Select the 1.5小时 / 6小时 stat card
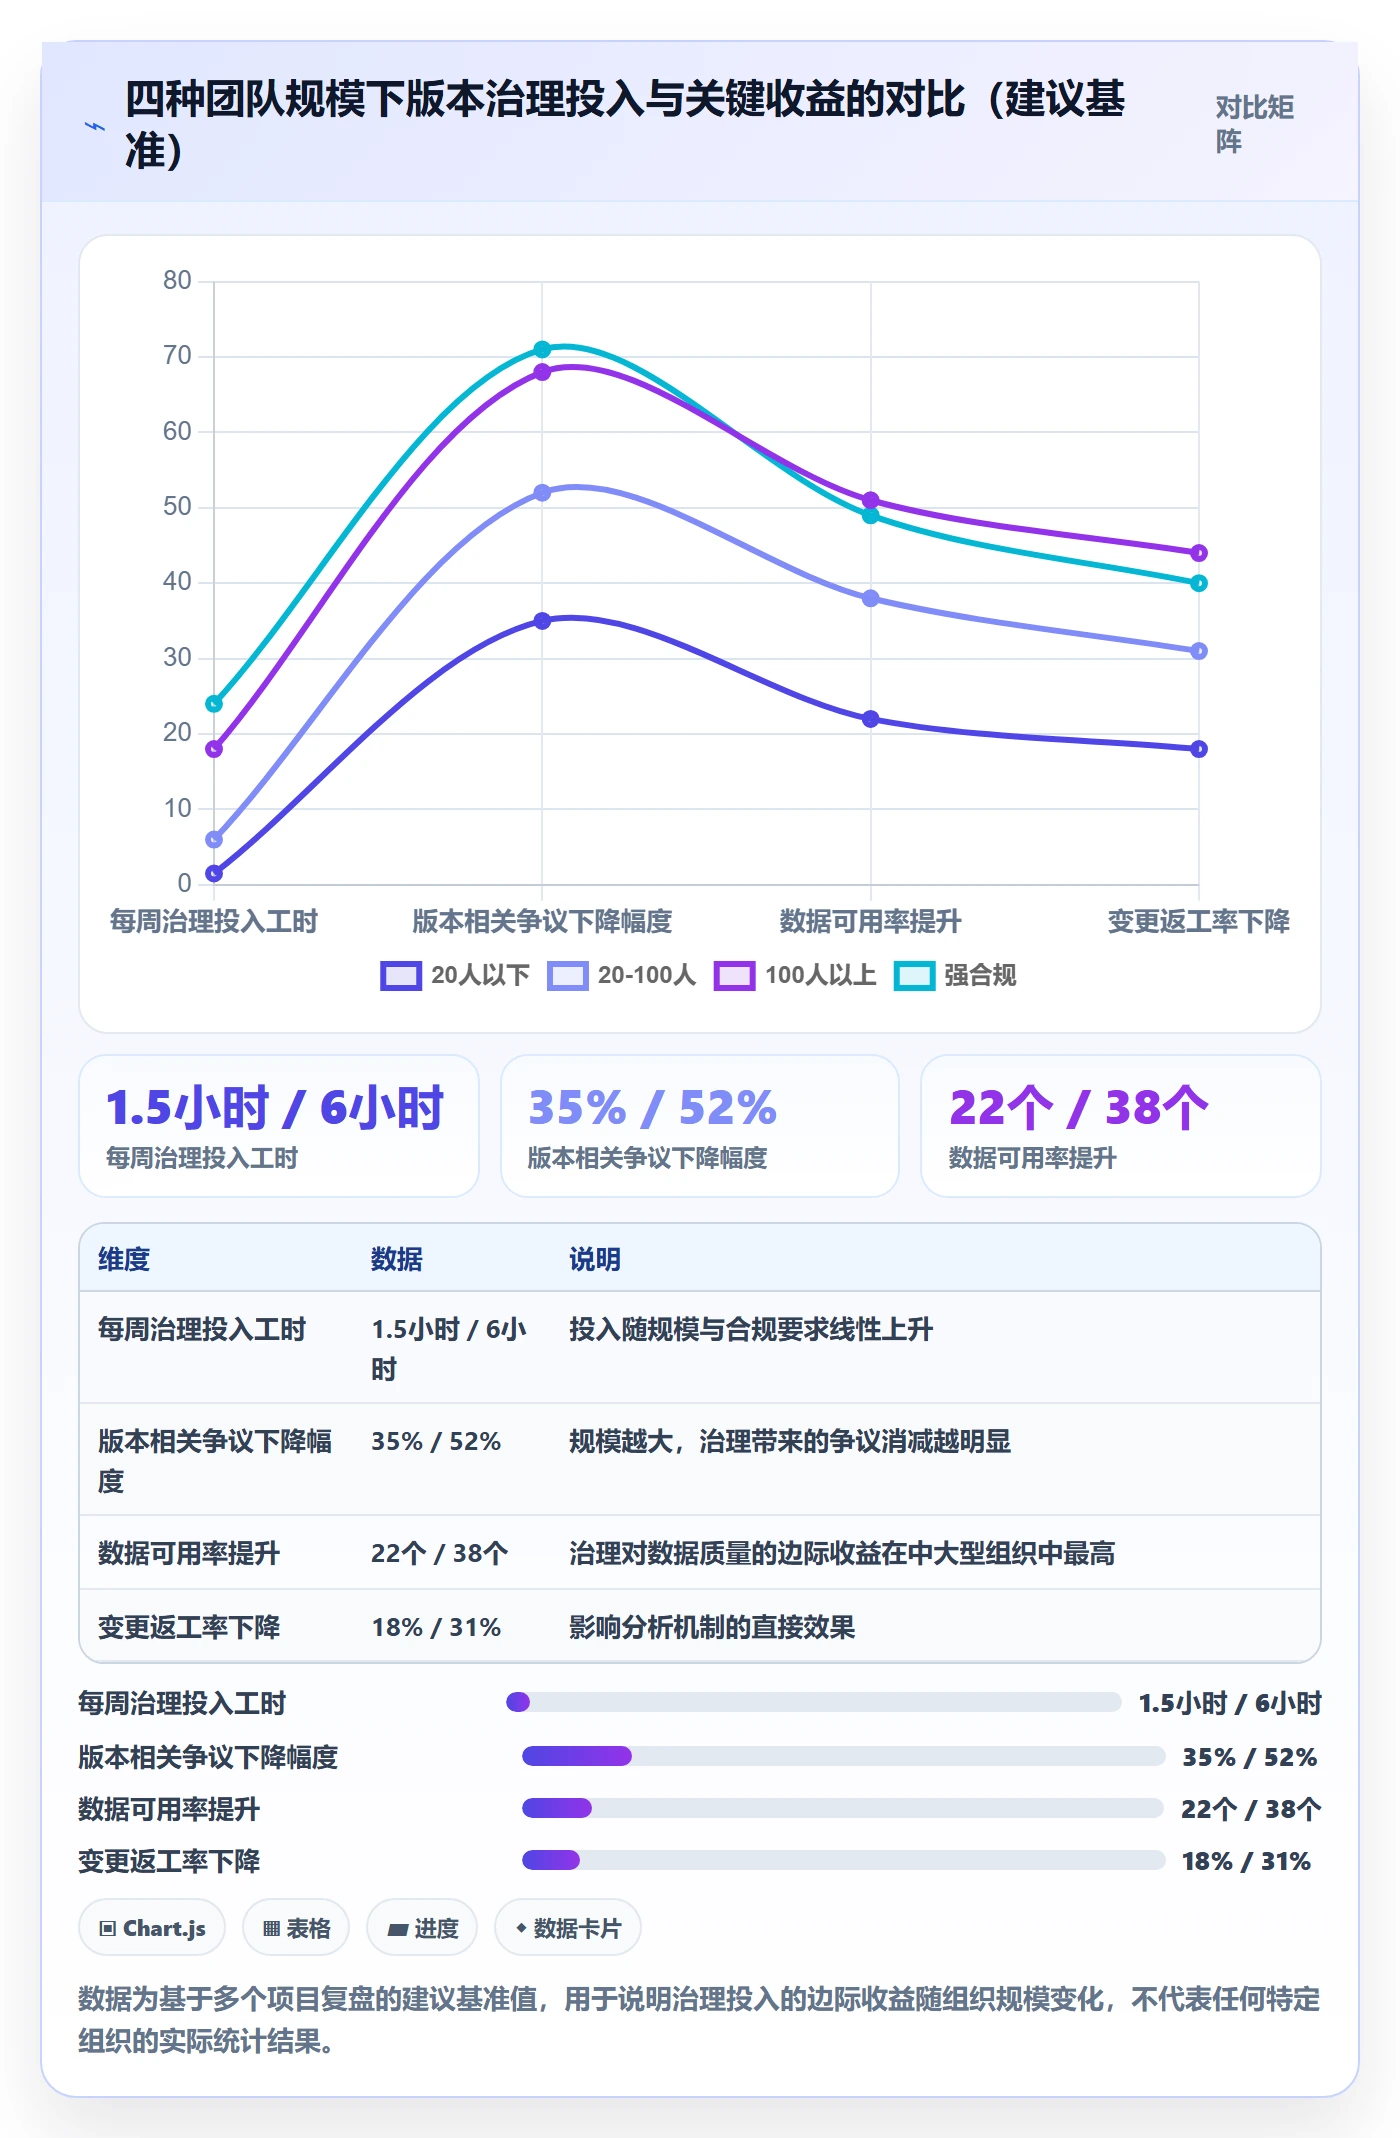 [x=279, y=1126]
